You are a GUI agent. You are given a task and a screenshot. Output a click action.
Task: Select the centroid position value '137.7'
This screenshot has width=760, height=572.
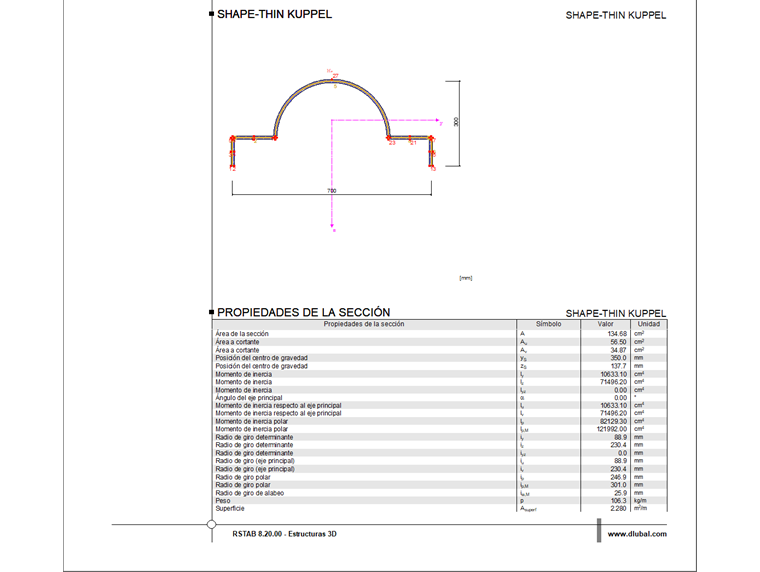point(618,366)
